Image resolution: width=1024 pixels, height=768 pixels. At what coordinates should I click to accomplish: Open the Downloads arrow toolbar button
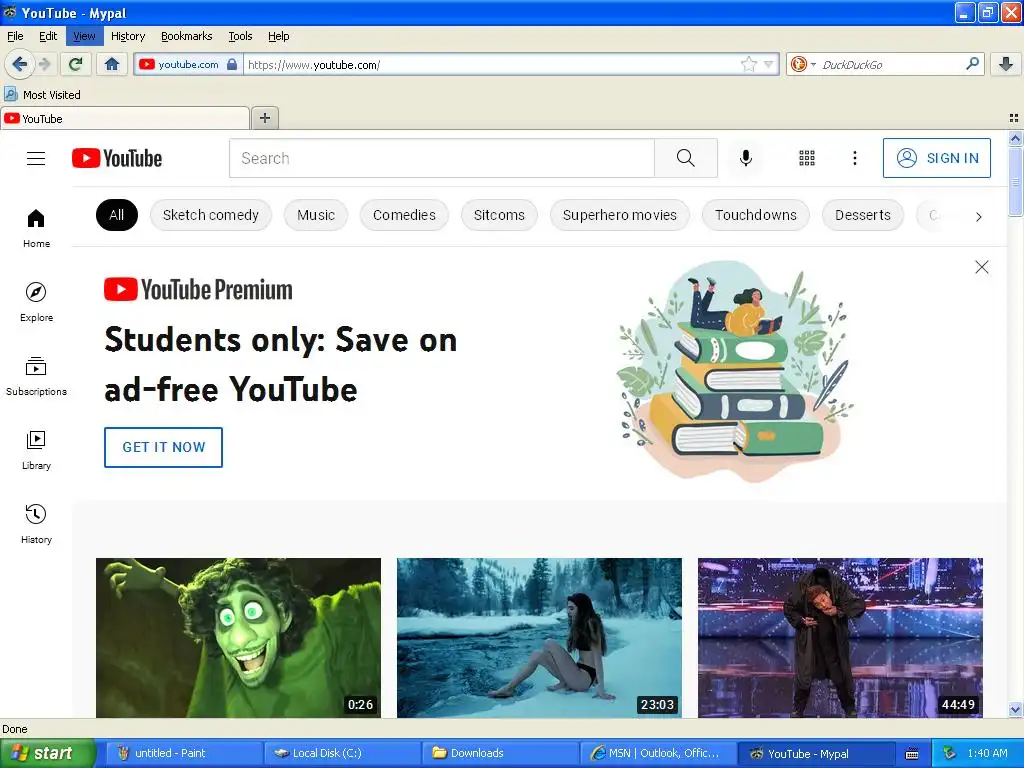tap(1006, 64)
